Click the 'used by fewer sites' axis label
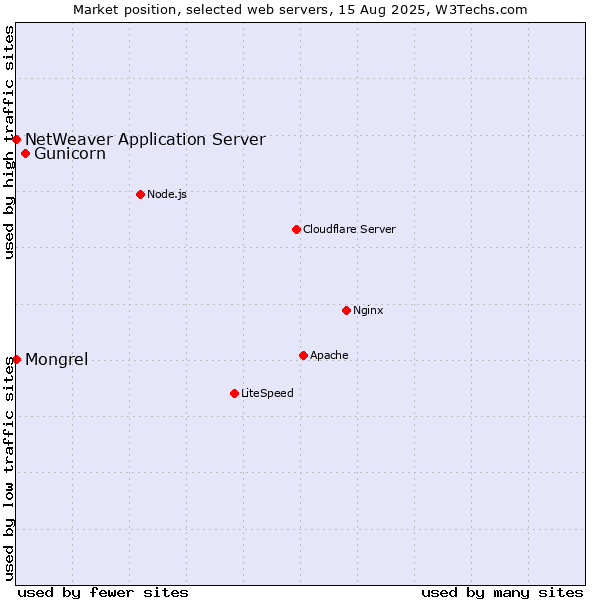600x600 pixels. tap(103, 593)
